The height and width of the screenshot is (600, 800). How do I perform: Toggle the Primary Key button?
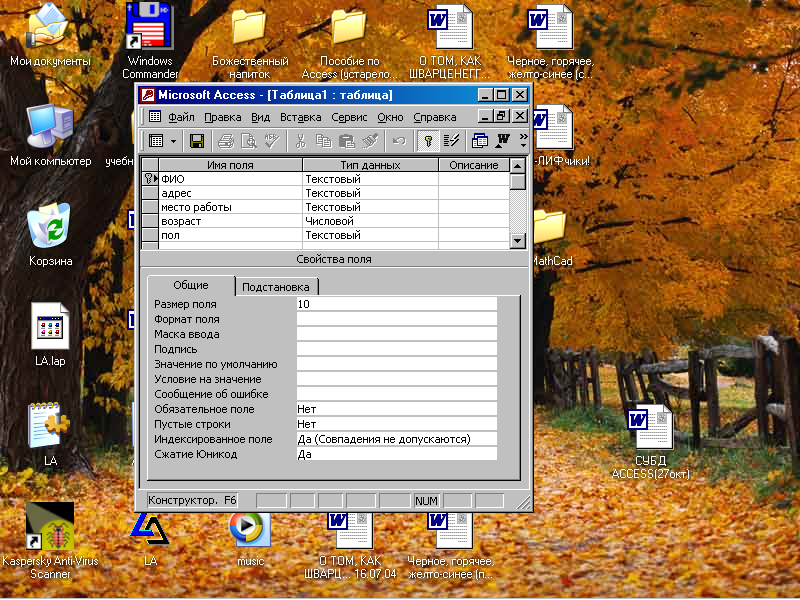click(x=428, y=141)
